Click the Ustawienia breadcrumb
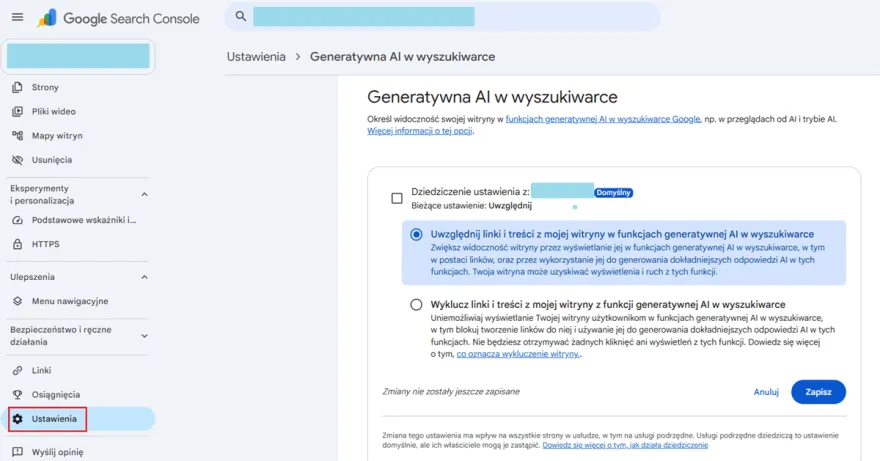The height and width of the screenshot is (461, 880). coord(256,57)
